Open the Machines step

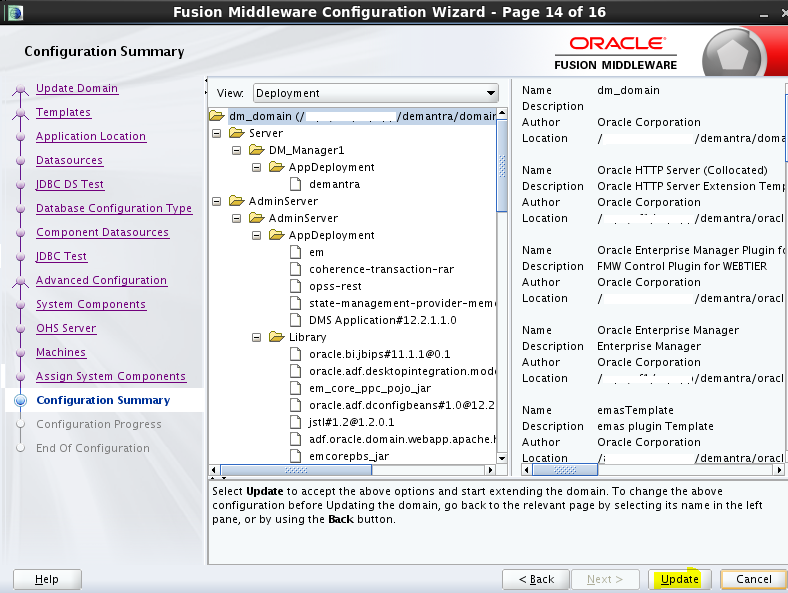61,352
